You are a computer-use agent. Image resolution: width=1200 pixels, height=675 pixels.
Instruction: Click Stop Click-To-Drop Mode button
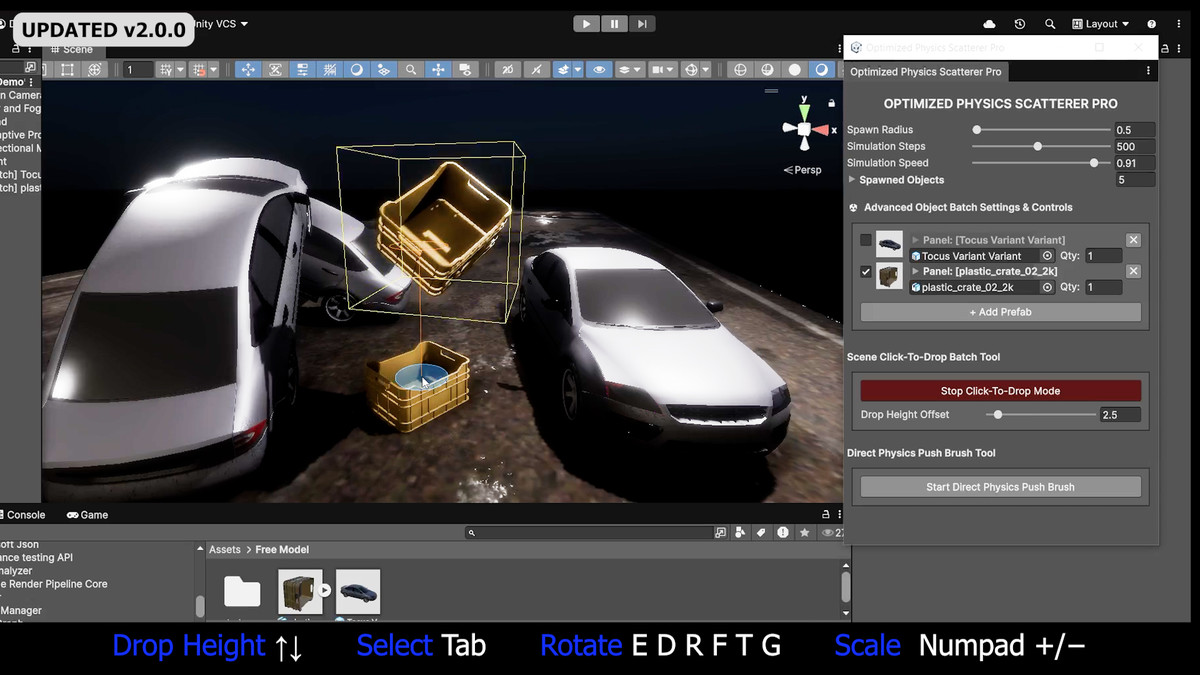1000,391
